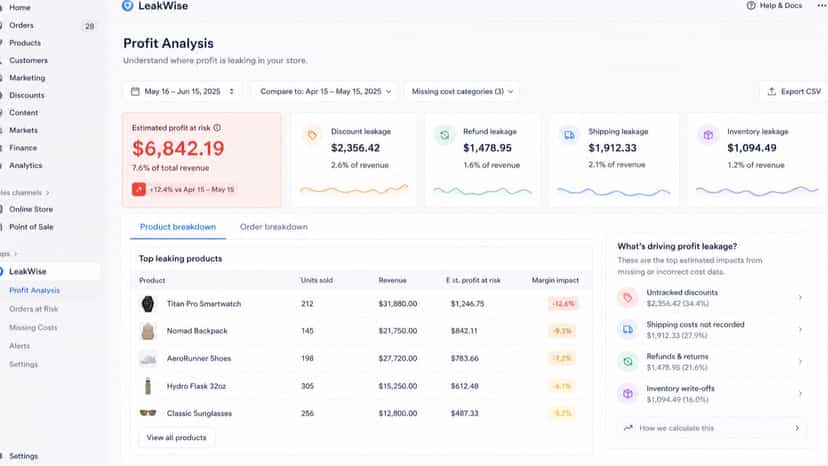Expand the Untracked discounts row chevron
828x466 pixels.
click(801, 298)
